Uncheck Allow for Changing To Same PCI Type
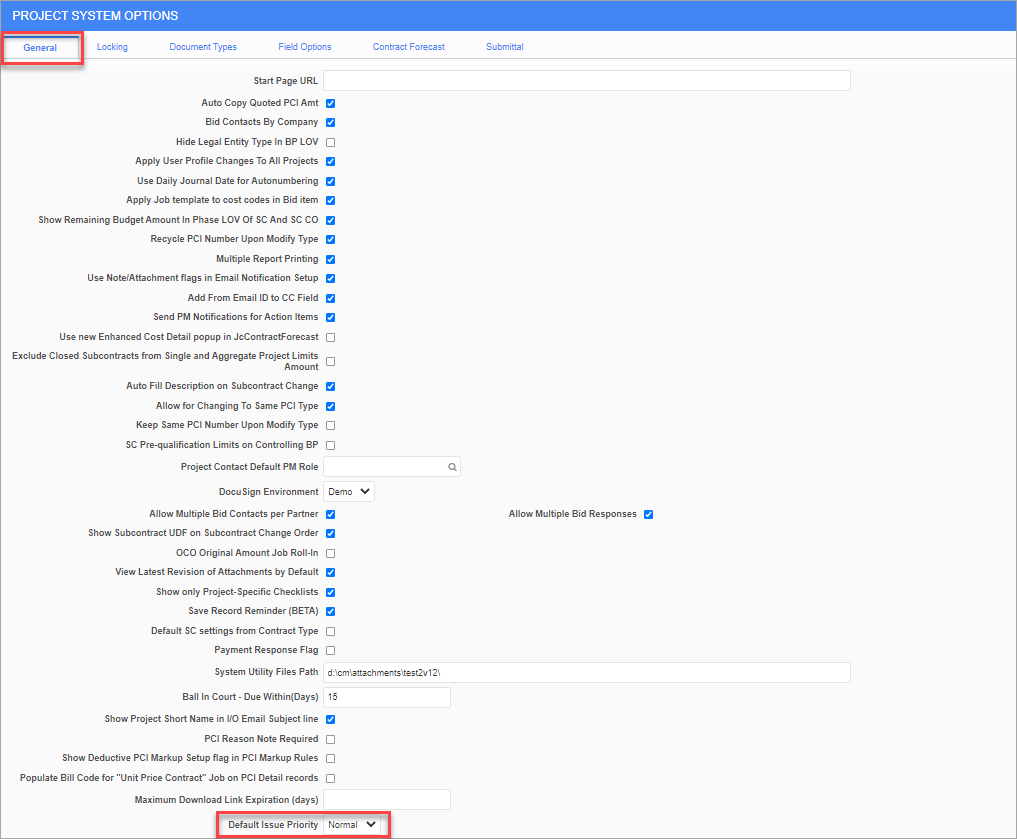 (x=331, y=407)
